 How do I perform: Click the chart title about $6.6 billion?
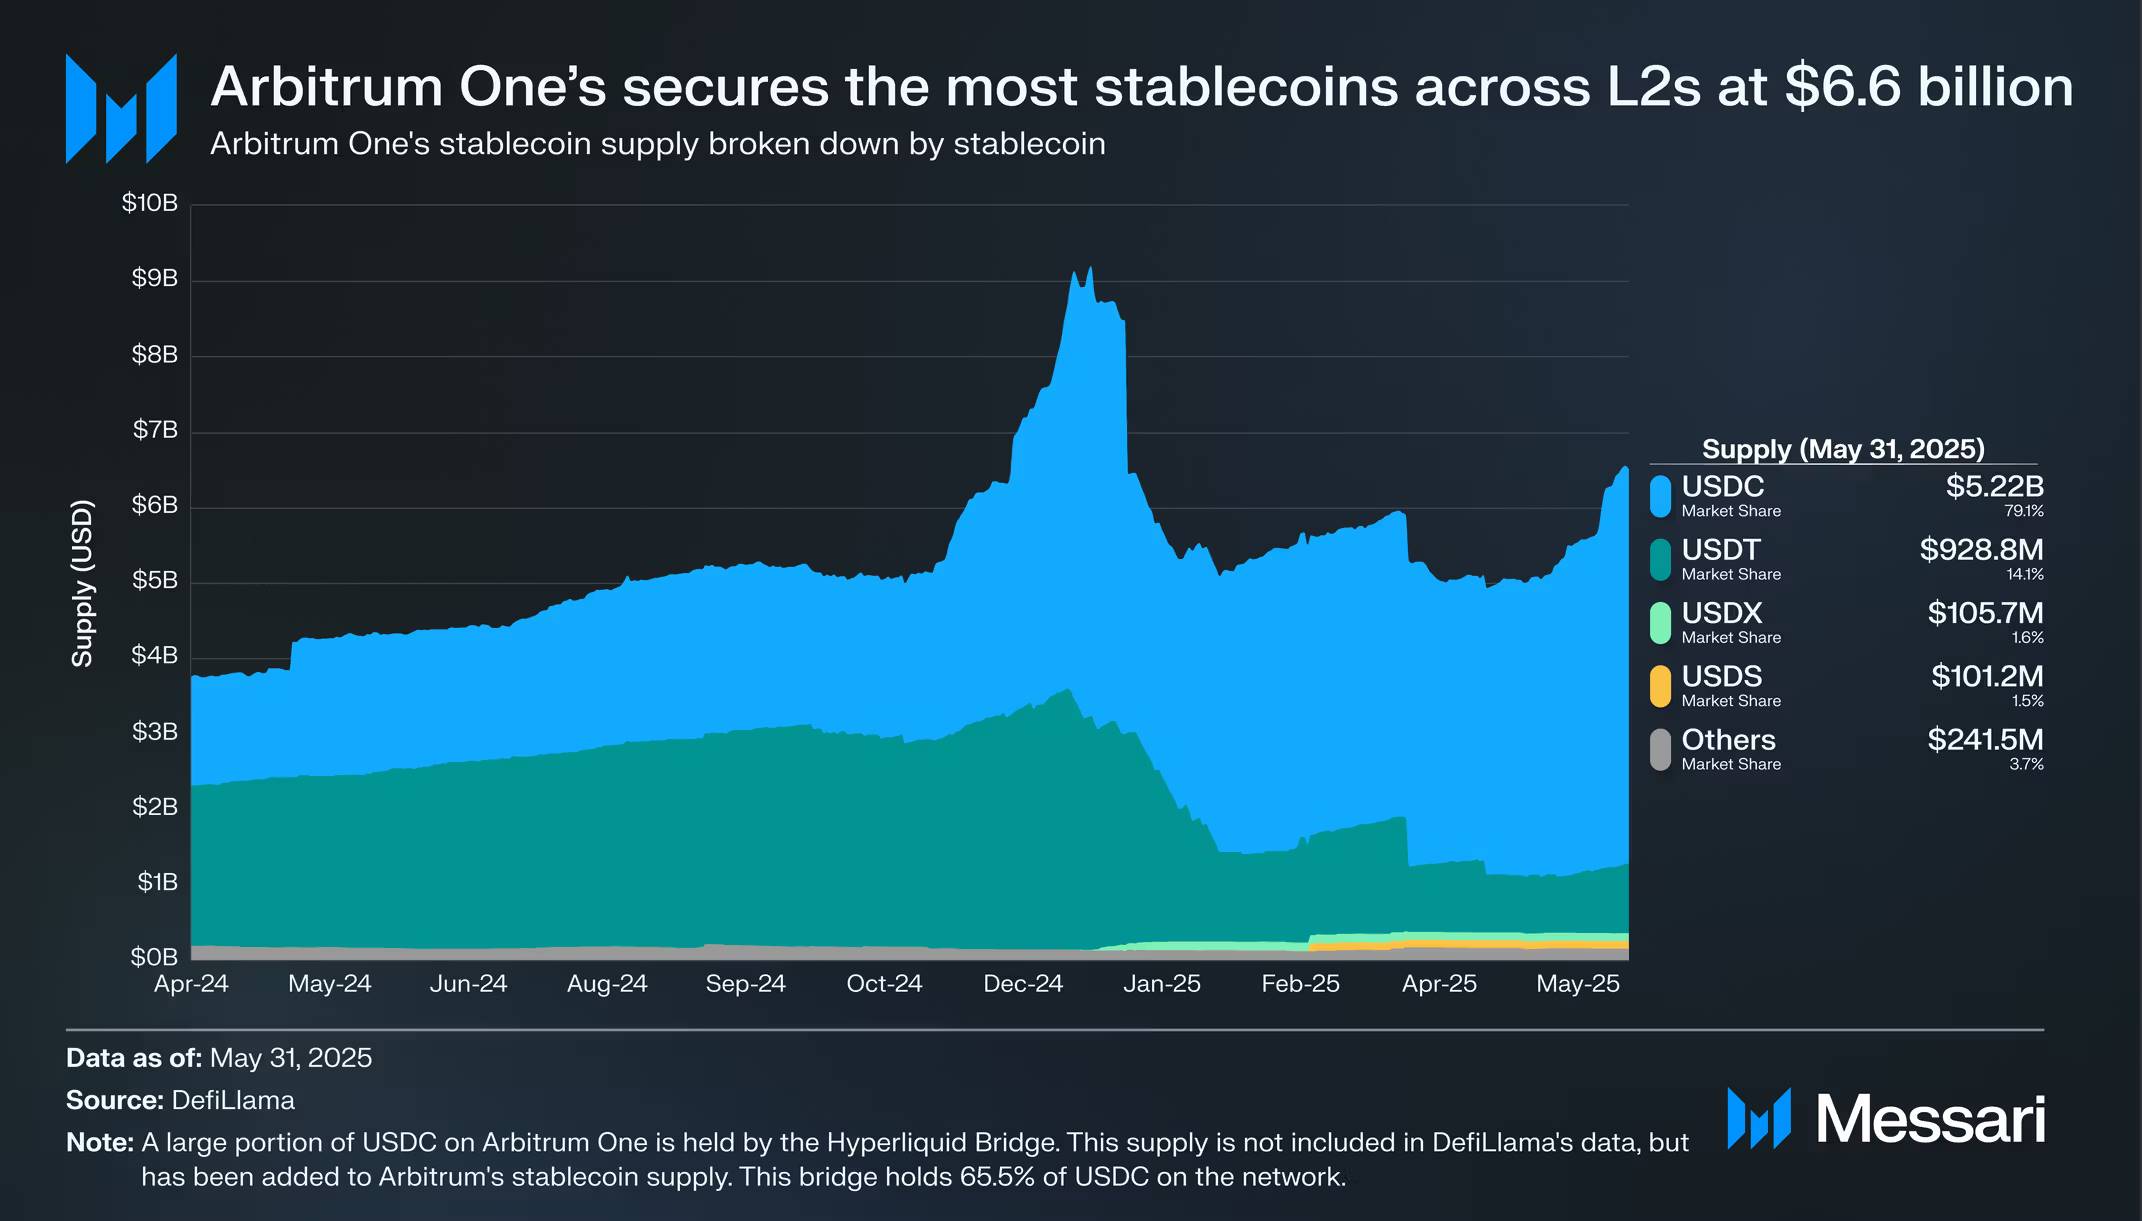[1141, 87]
